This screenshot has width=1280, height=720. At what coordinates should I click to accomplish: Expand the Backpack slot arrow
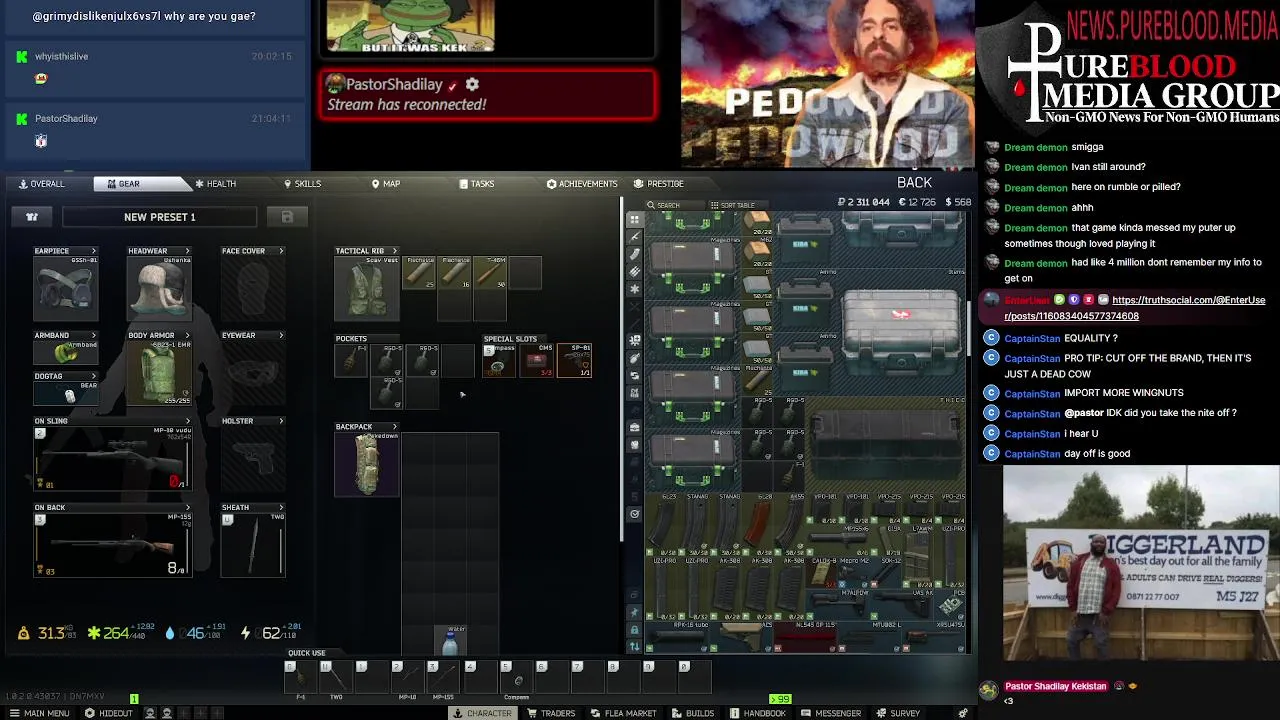pyautogui.click(x=394, y=427)
